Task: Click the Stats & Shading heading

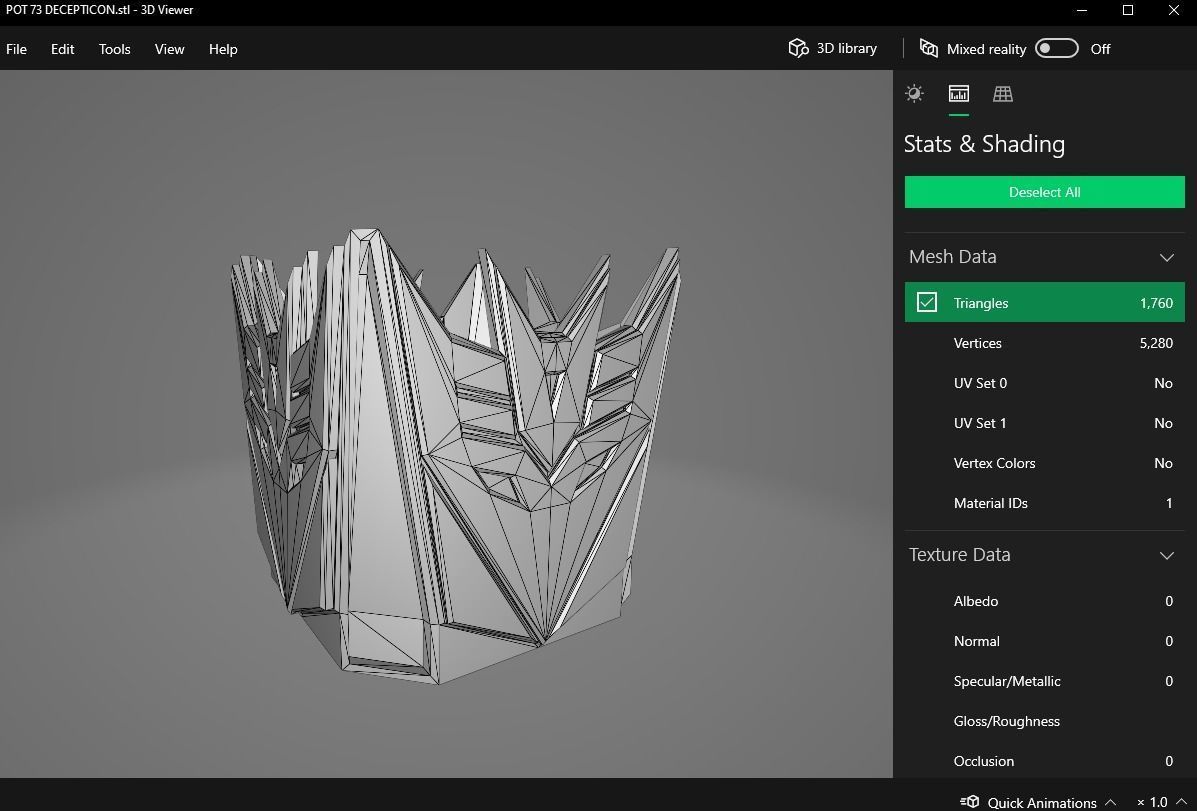Action: pos(984,144)
